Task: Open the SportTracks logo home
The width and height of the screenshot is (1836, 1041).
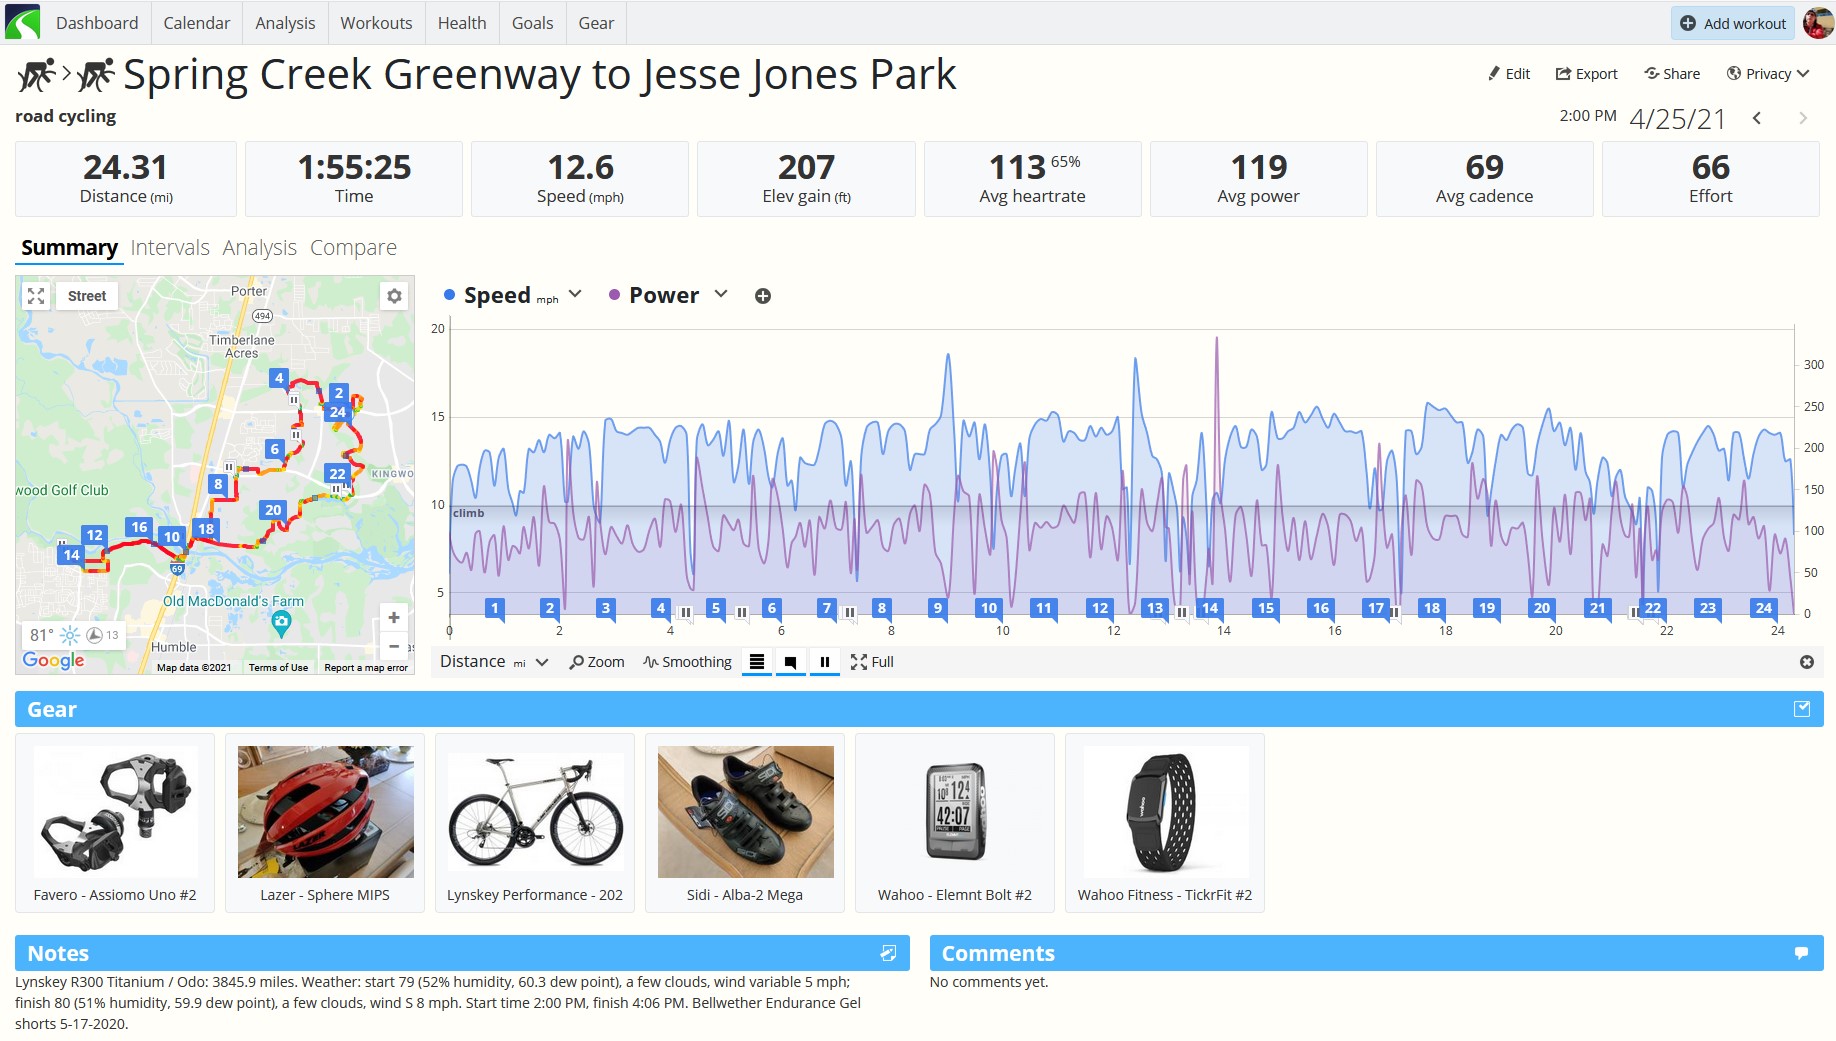Action: pos(22,22)
